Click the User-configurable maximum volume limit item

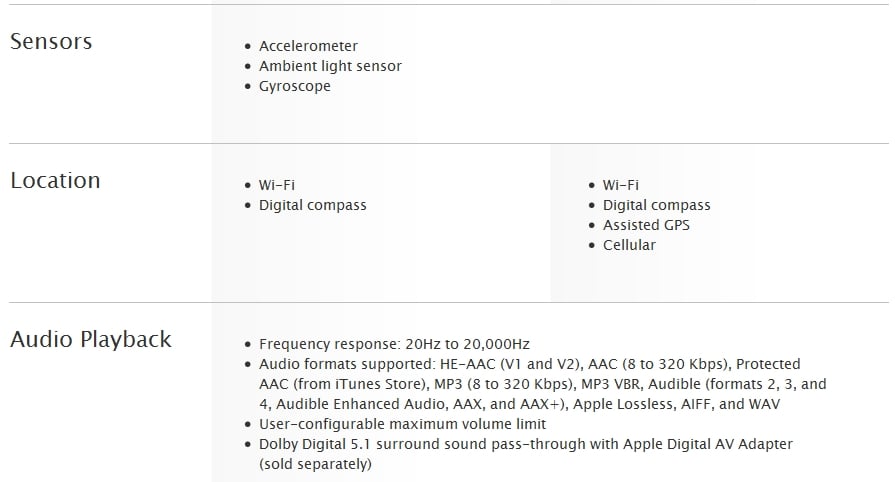point(402,424)
